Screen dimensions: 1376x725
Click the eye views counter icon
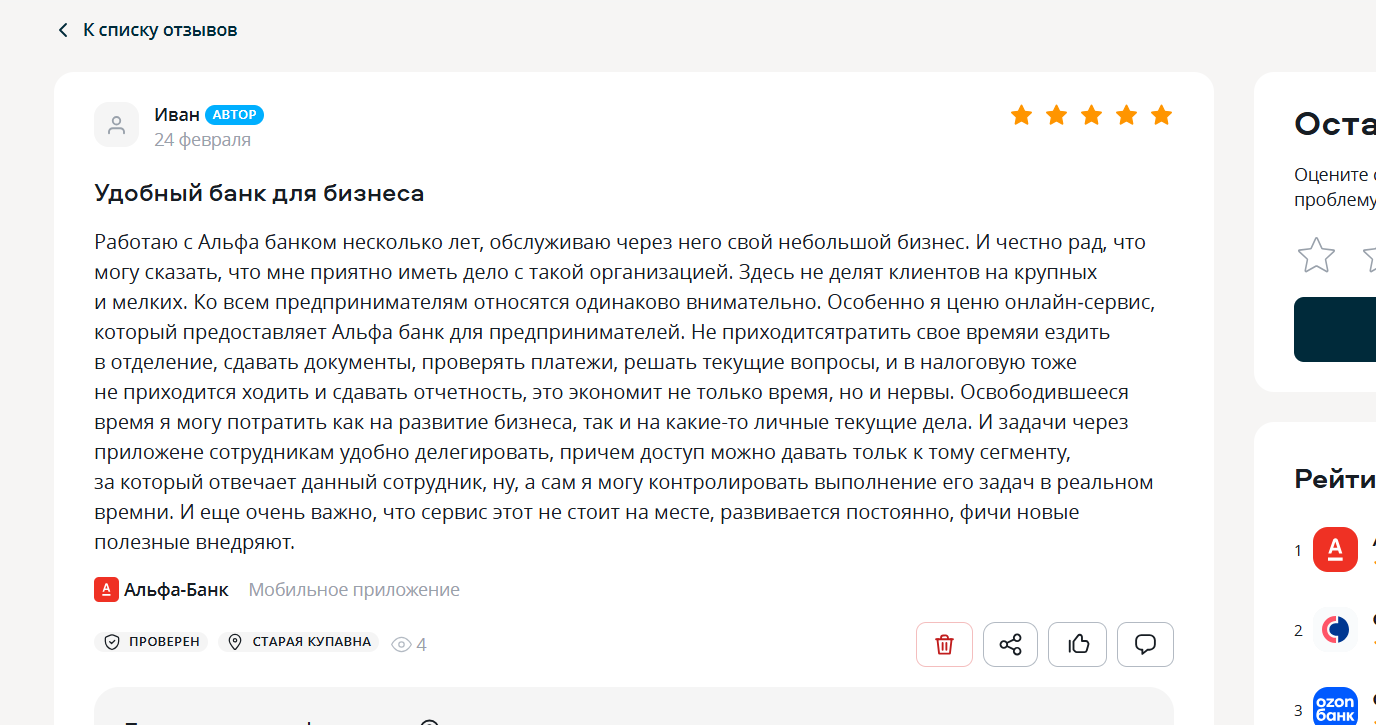pyautogui.click(x=401, y=645)
